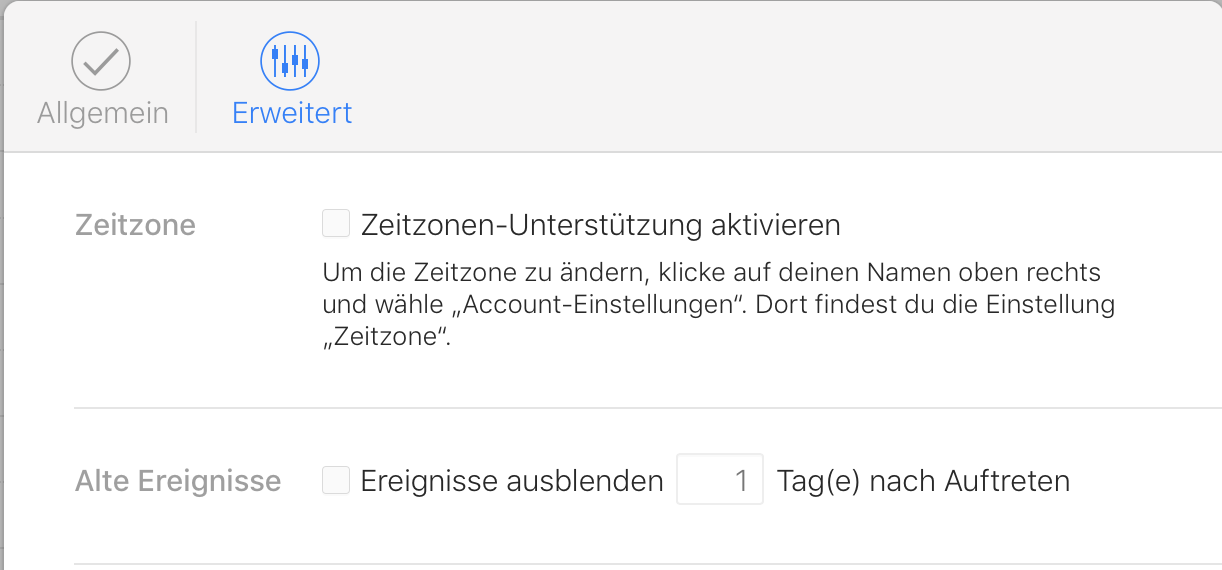
Task: Click the "Account-Einstellungen" text in the description
Action: coord(580,305)
